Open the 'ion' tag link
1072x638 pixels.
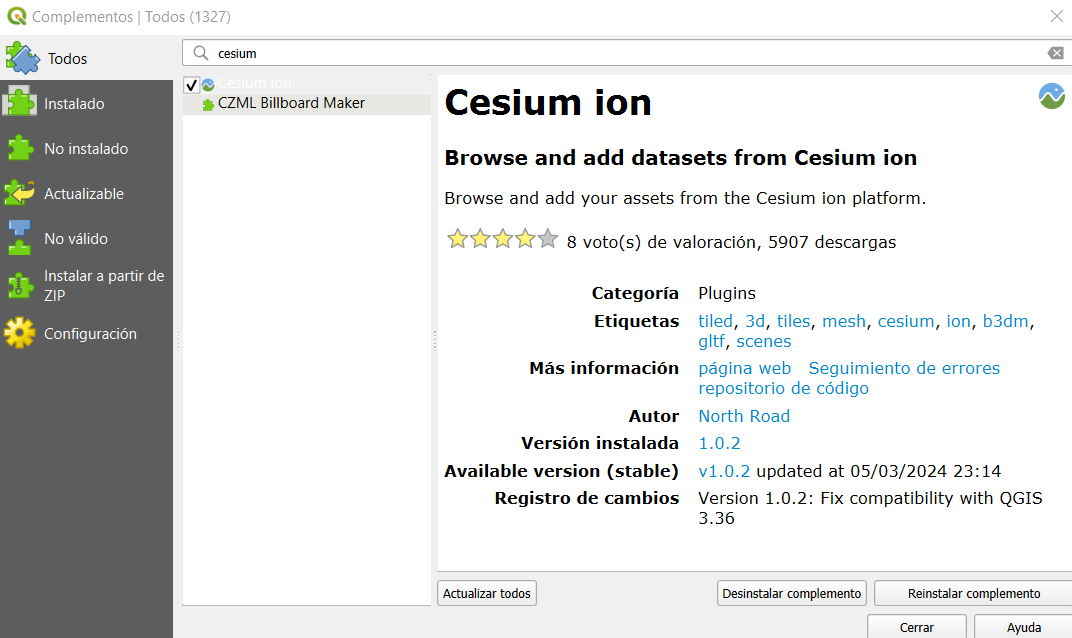[x=958, y=321]
